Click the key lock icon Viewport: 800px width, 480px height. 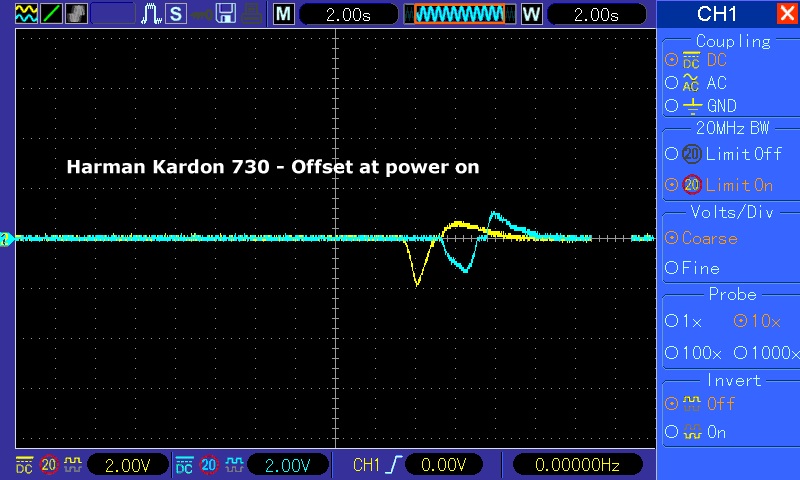click(x=202, y=14)
